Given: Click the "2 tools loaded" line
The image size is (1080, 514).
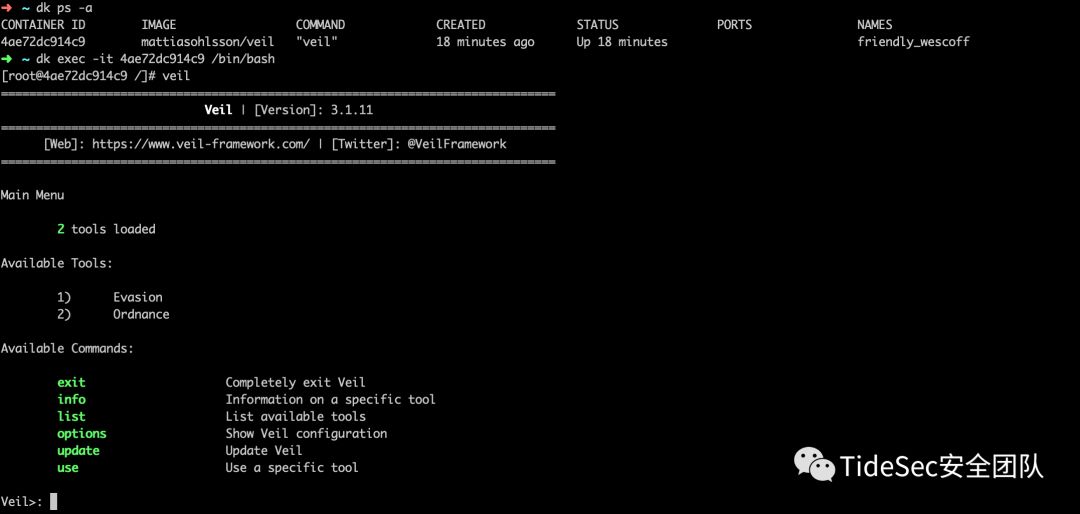Looking at the screenshot, I should (106, 229).
